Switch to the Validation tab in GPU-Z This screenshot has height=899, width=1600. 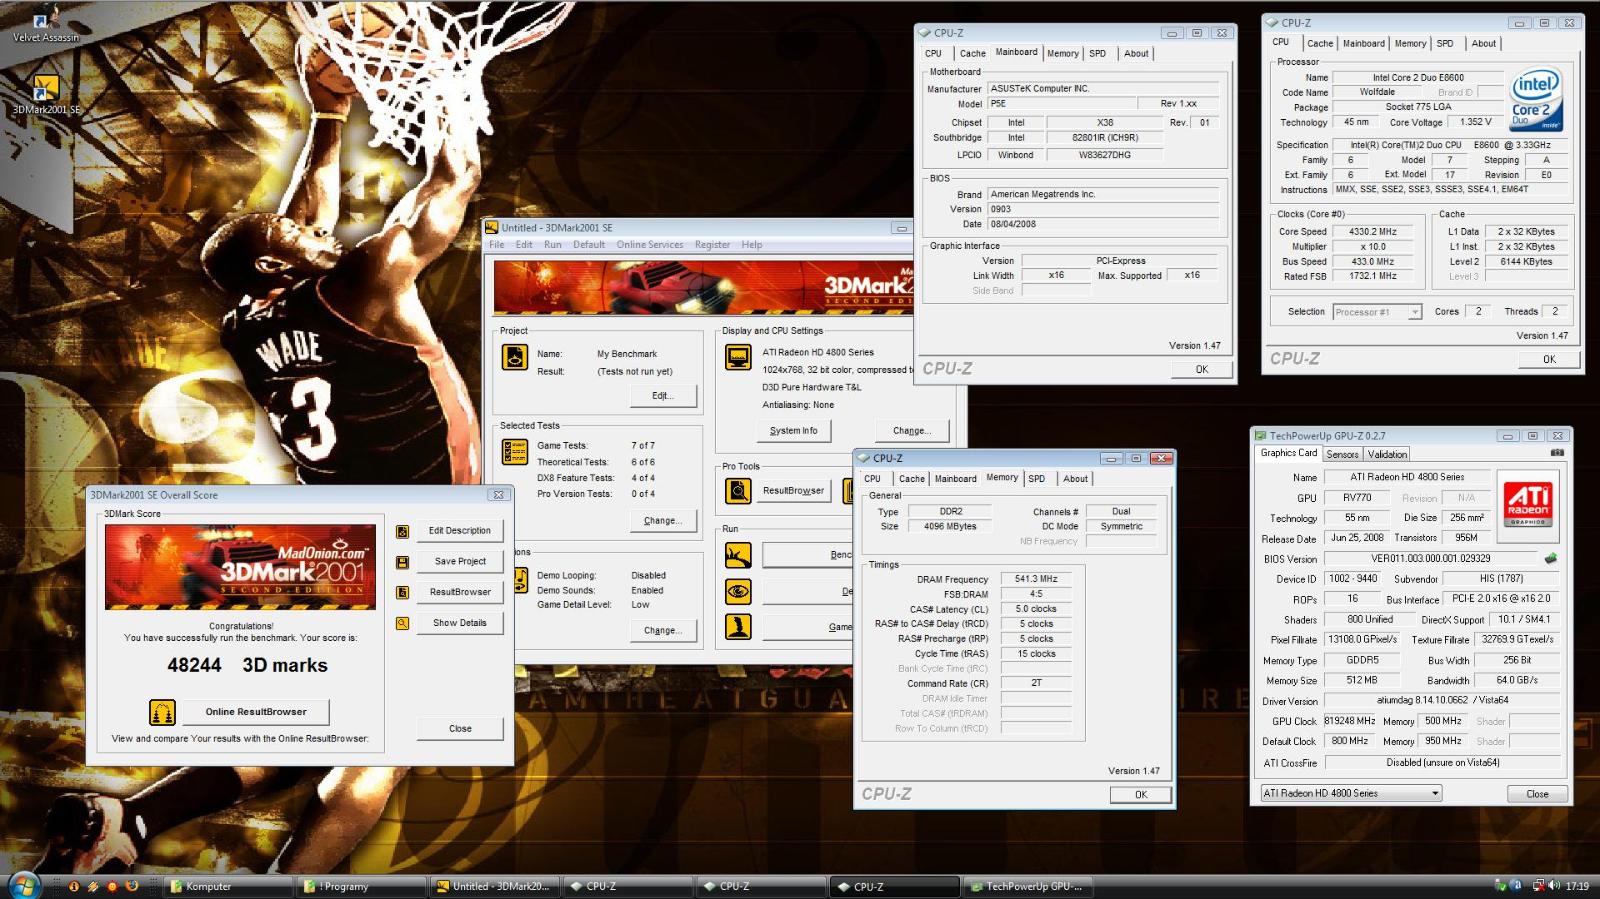1388,454
